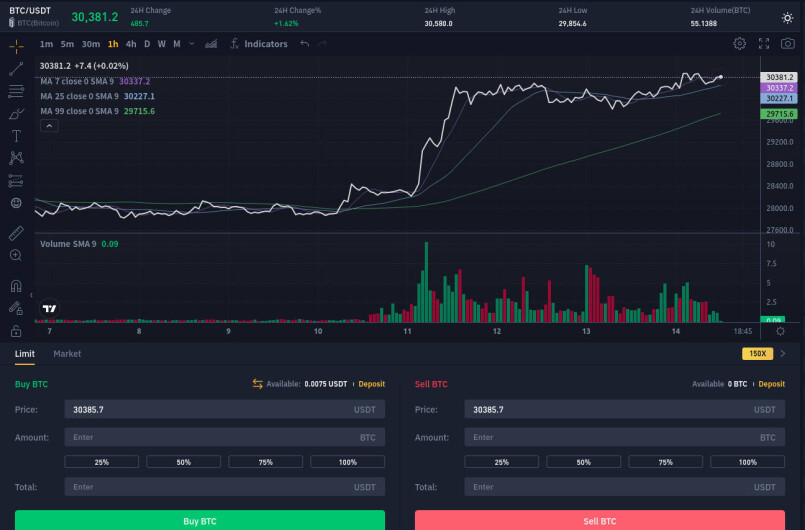
Task: Toggle magnet mode in drawing toolbar
Action: 16,286
